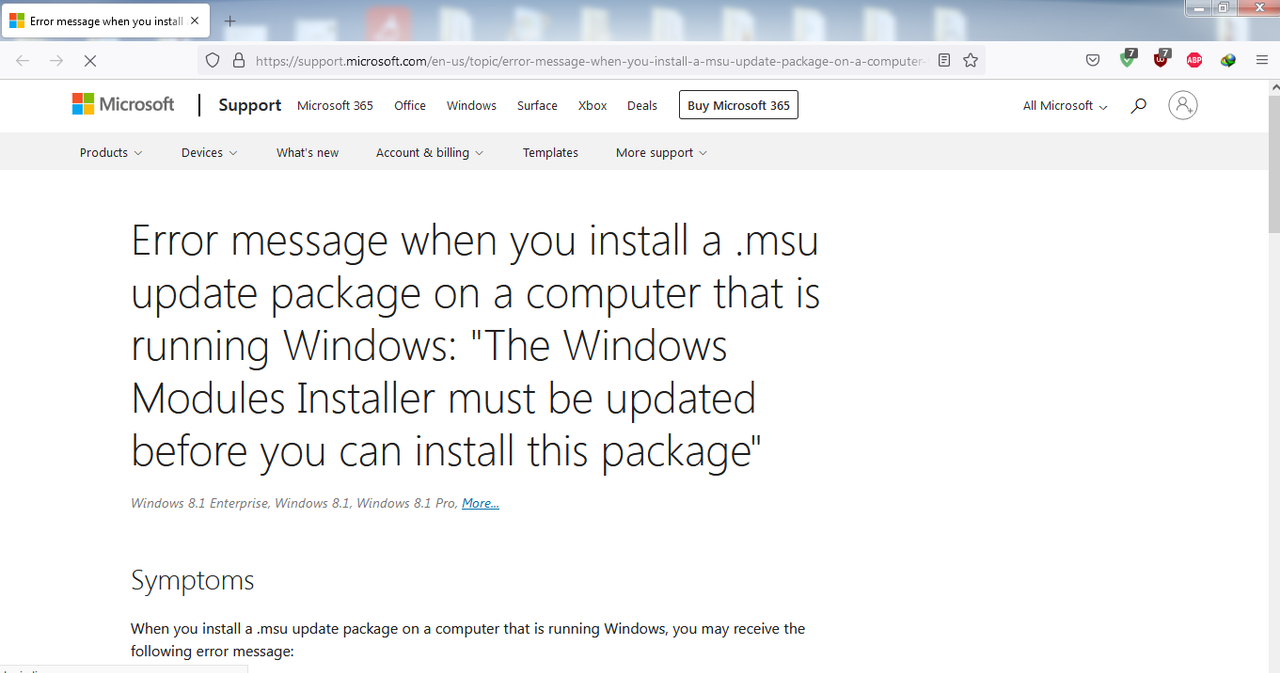Open the Templates menu item

550,152
